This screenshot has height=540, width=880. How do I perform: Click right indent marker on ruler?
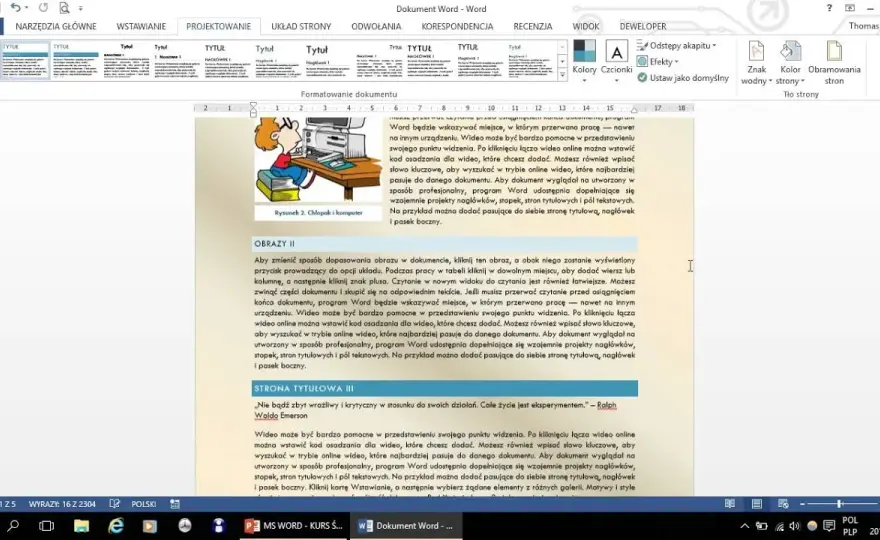tap(634, 110)
